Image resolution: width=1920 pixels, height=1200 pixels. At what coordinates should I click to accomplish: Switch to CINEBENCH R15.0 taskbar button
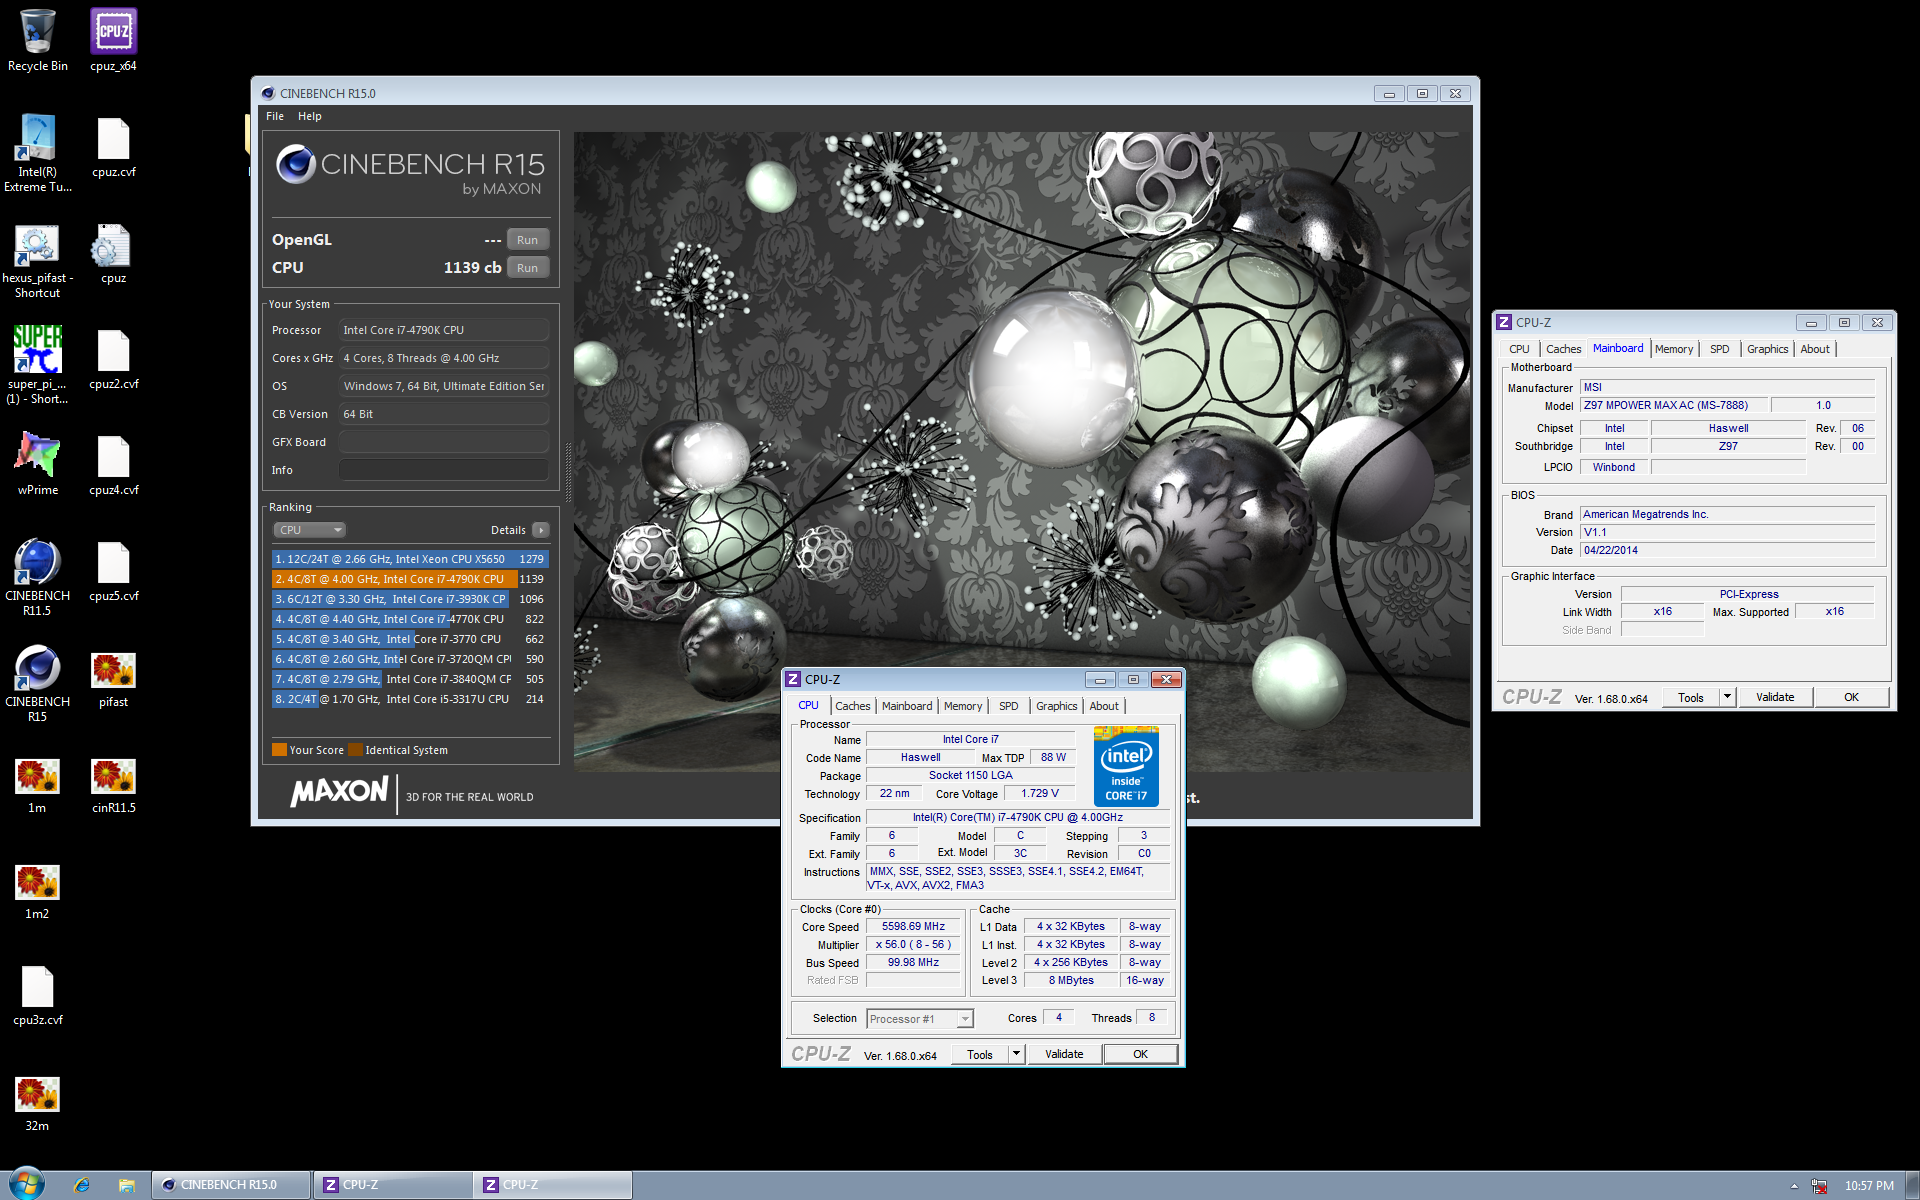pyautogui.click(x=231, y=1185)
